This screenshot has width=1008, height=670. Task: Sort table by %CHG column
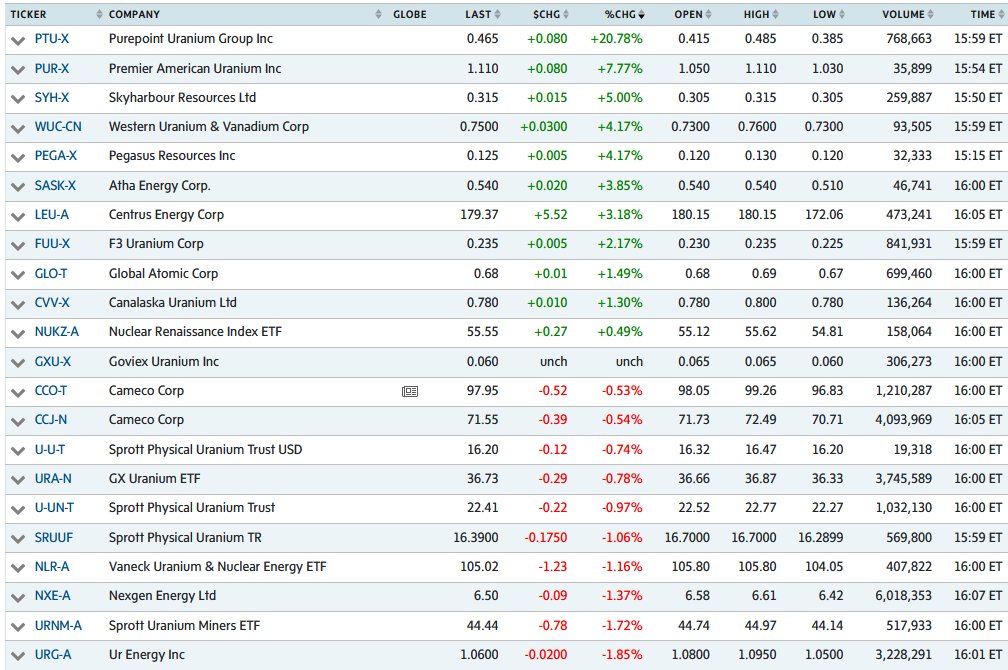click(624, 14)
